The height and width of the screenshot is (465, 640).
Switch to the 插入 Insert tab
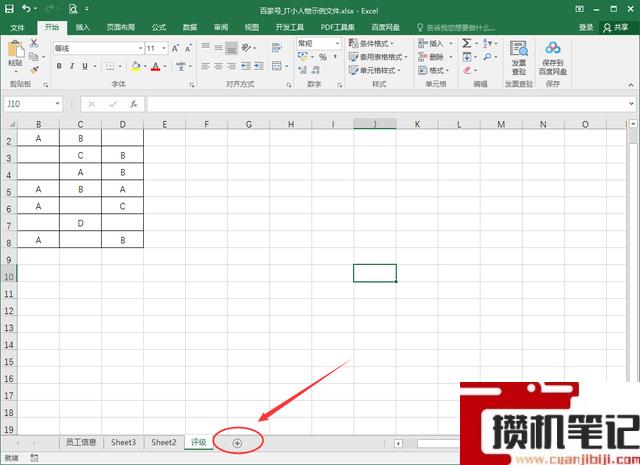click(82, 27)
